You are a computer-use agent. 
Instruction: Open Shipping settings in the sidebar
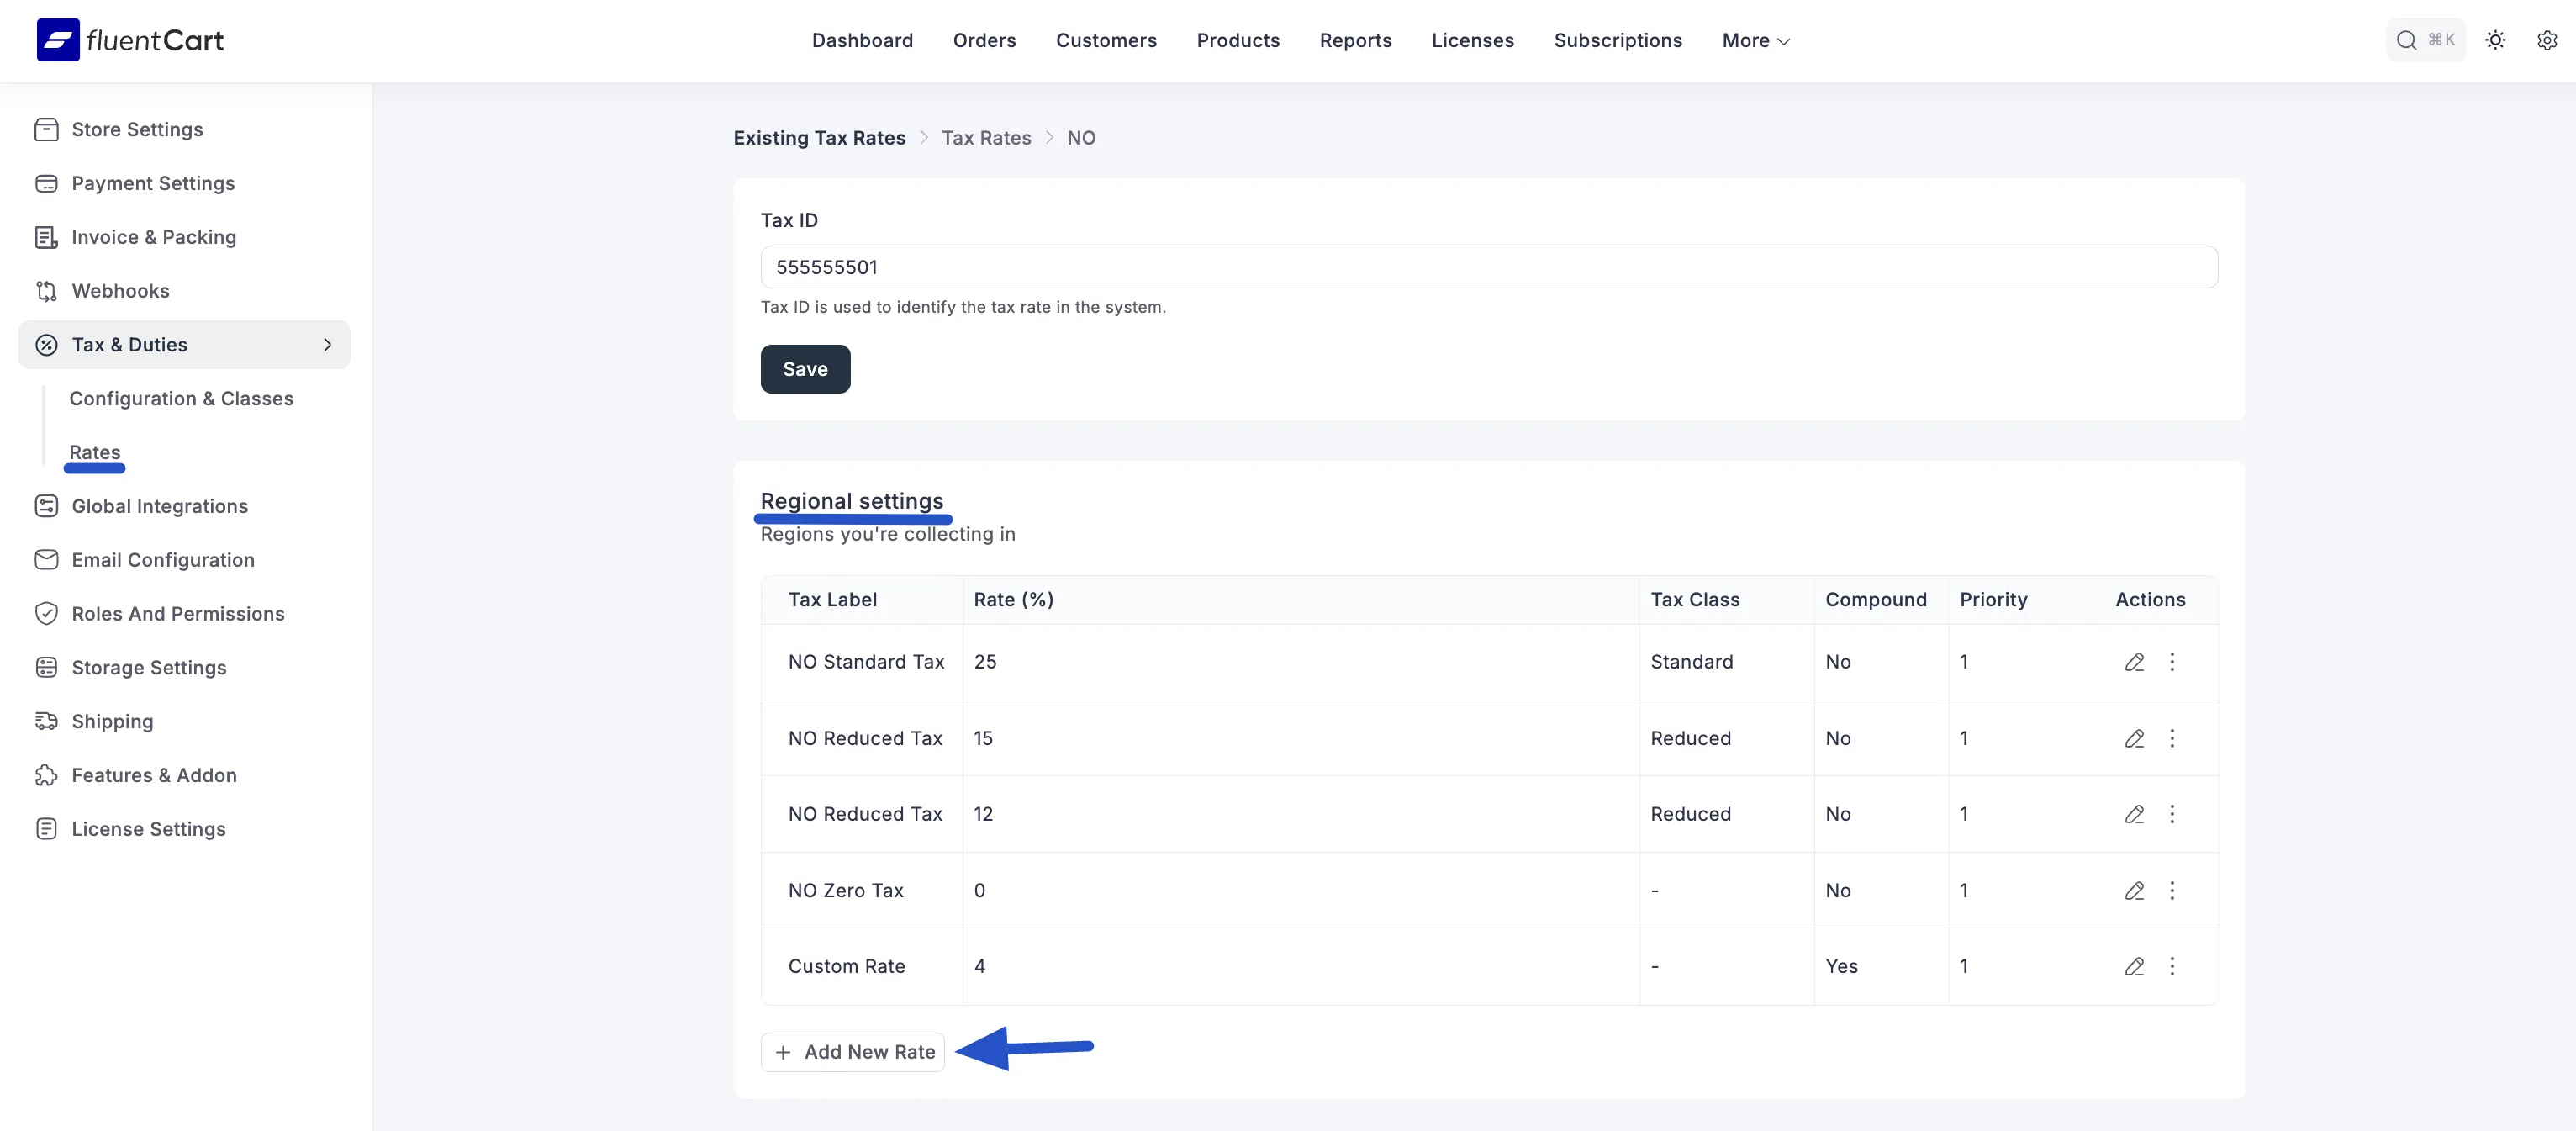tap(112, 721)
